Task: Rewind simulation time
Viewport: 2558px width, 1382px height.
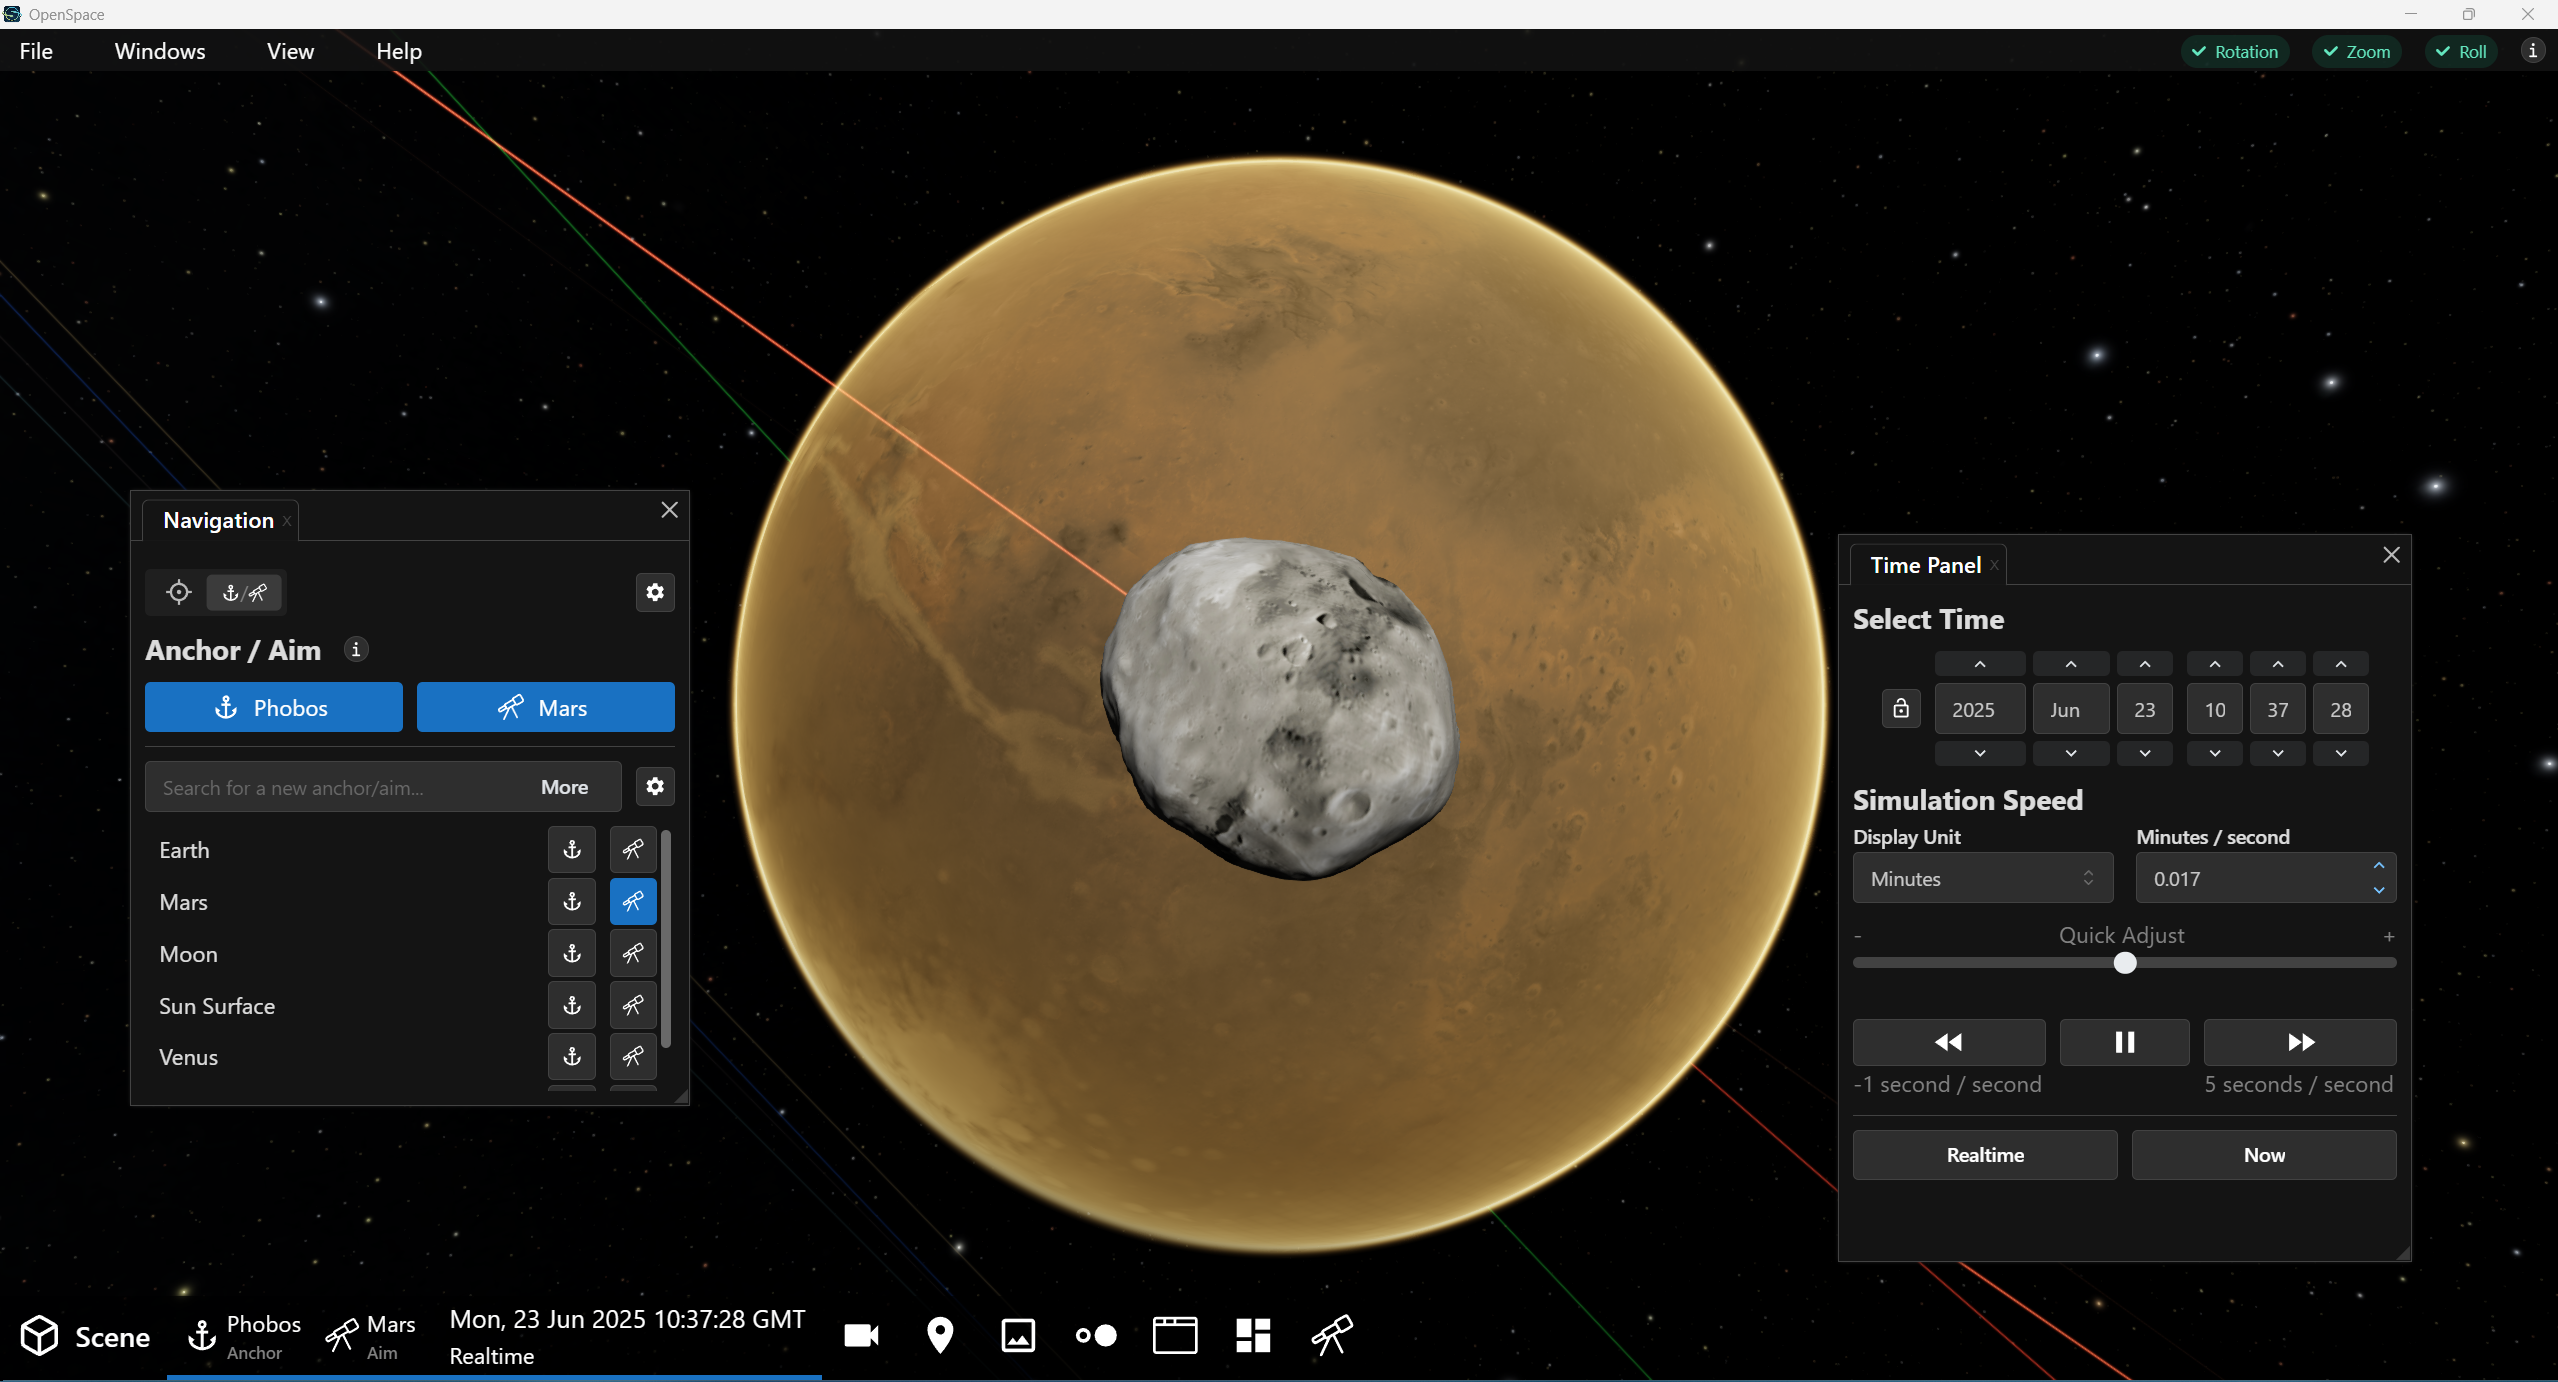Action: click(1949, 1042)
